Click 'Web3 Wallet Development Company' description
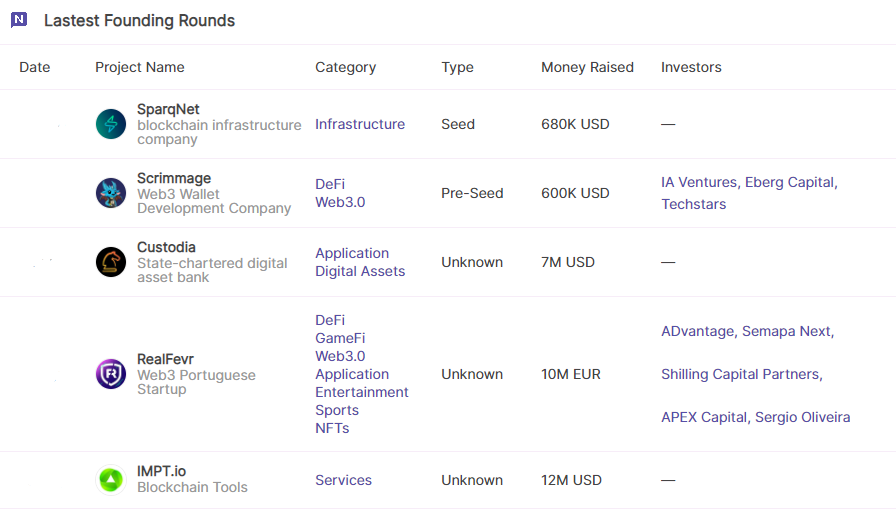The image size is (896, 511). click(214, 201)
